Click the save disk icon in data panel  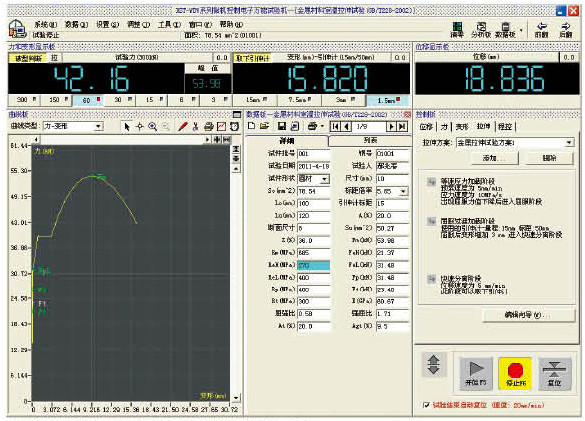(x=282, y=127)
